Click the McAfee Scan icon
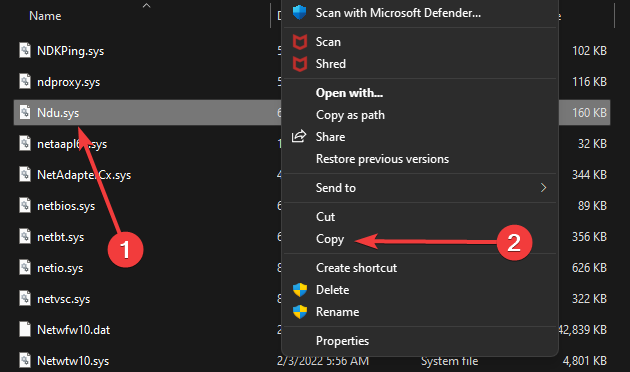Screen dimensions: 630x372 300,42
